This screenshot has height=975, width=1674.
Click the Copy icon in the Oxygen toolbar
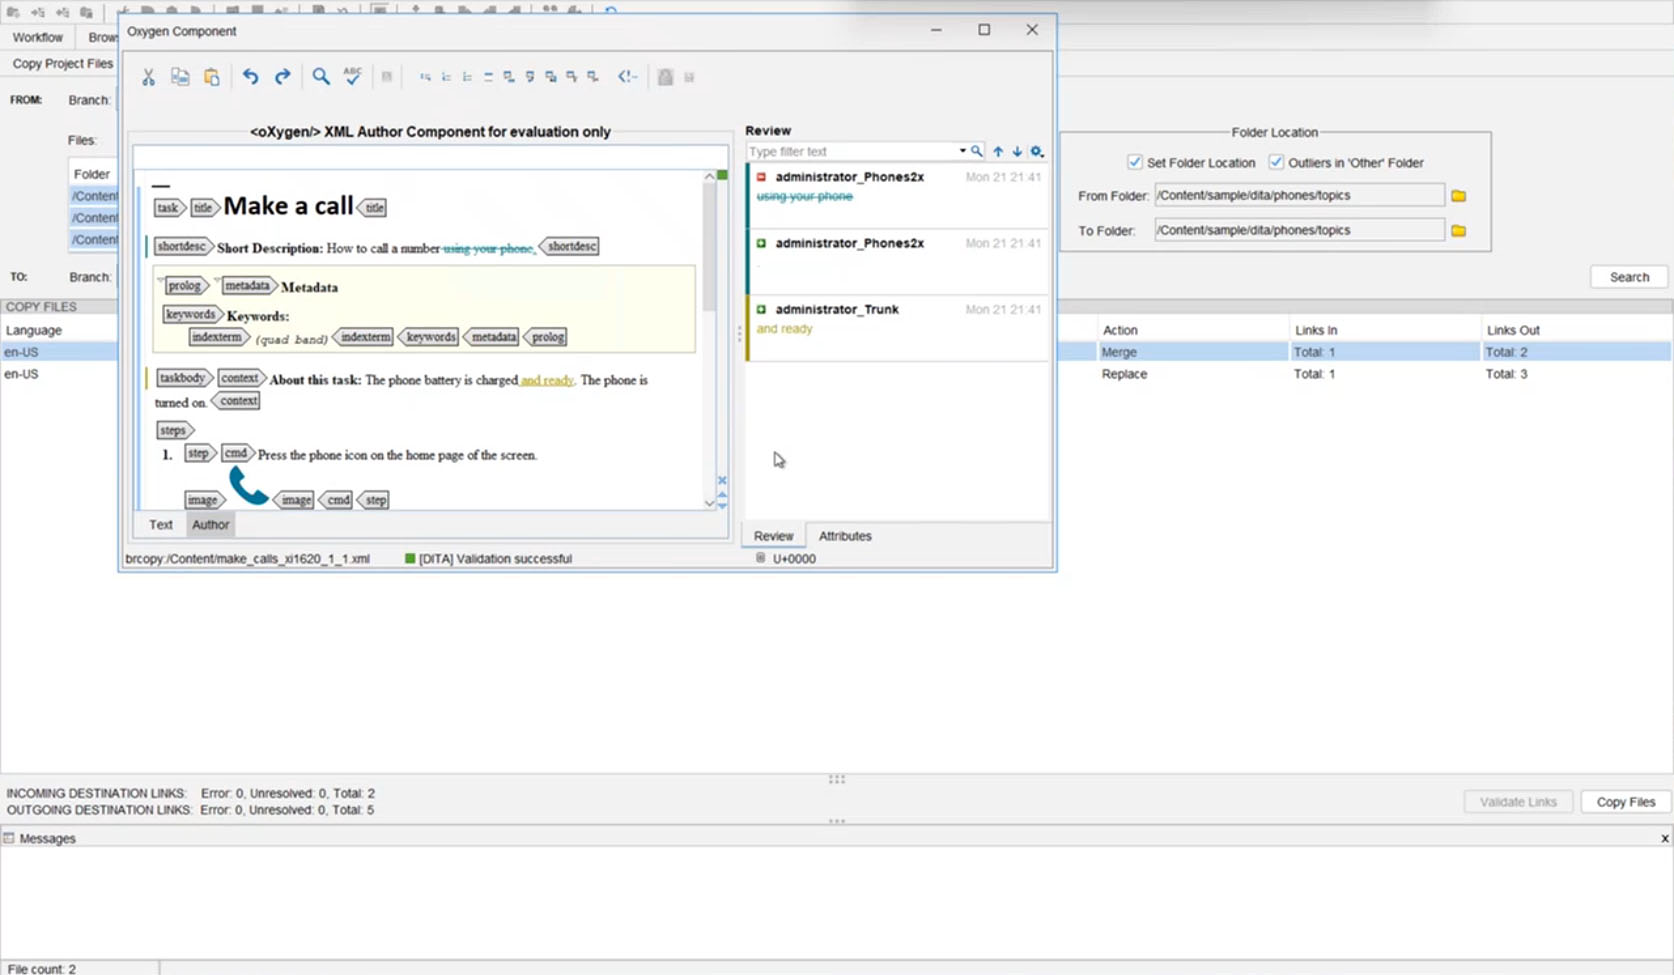[180, 76]
